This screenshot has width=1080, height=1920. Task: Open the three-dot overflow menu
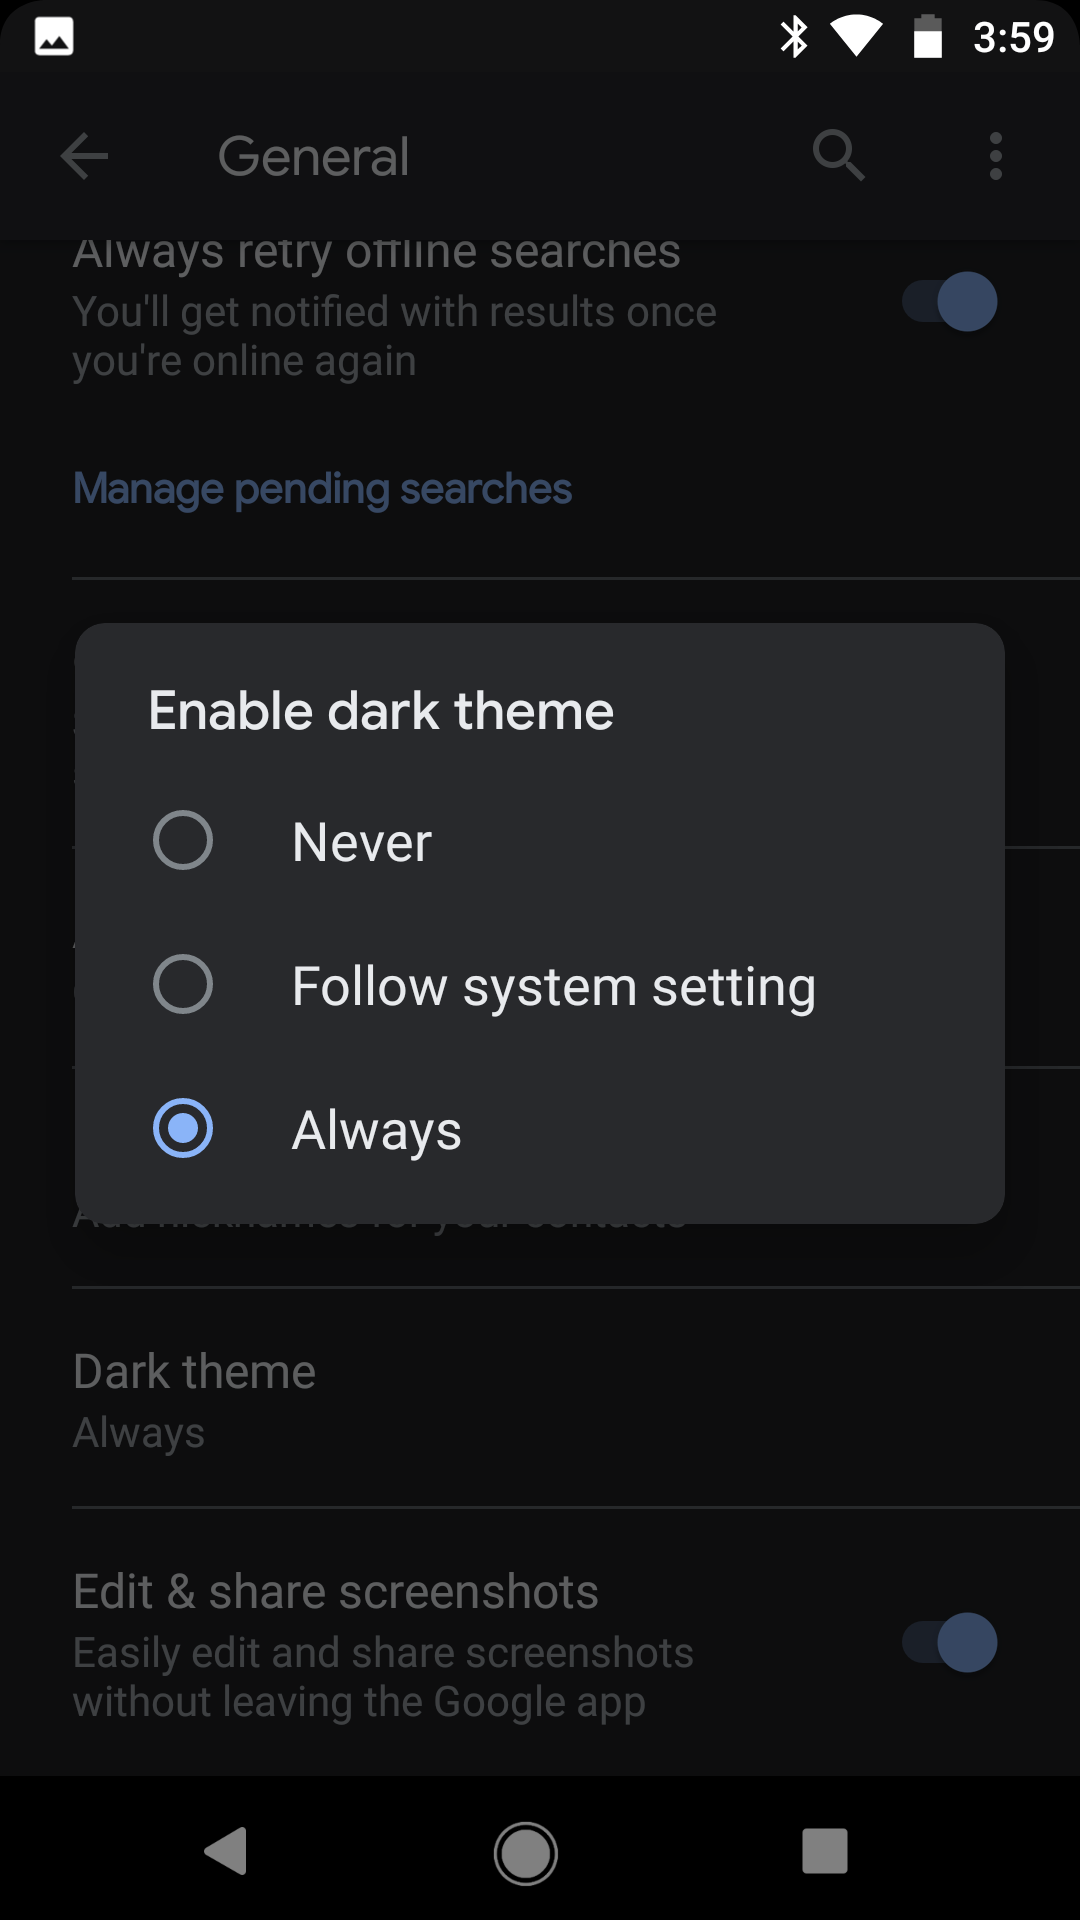click(x=995, y=156)
